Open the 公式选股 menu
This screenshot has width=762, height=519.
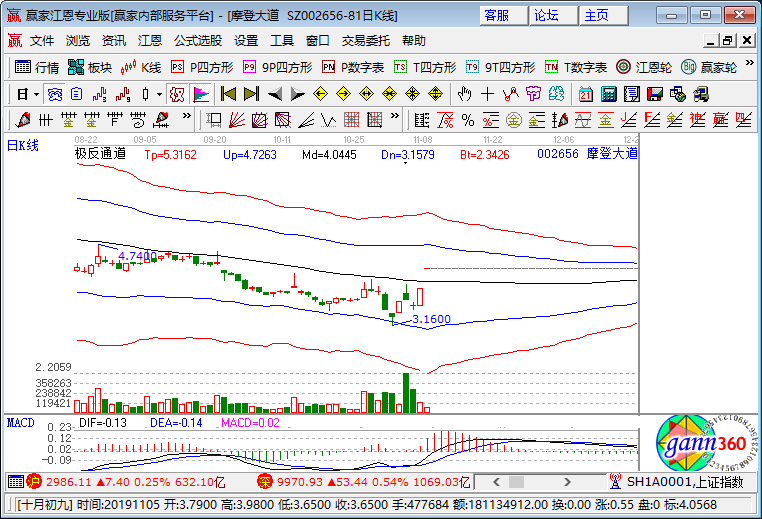[198, 41]
